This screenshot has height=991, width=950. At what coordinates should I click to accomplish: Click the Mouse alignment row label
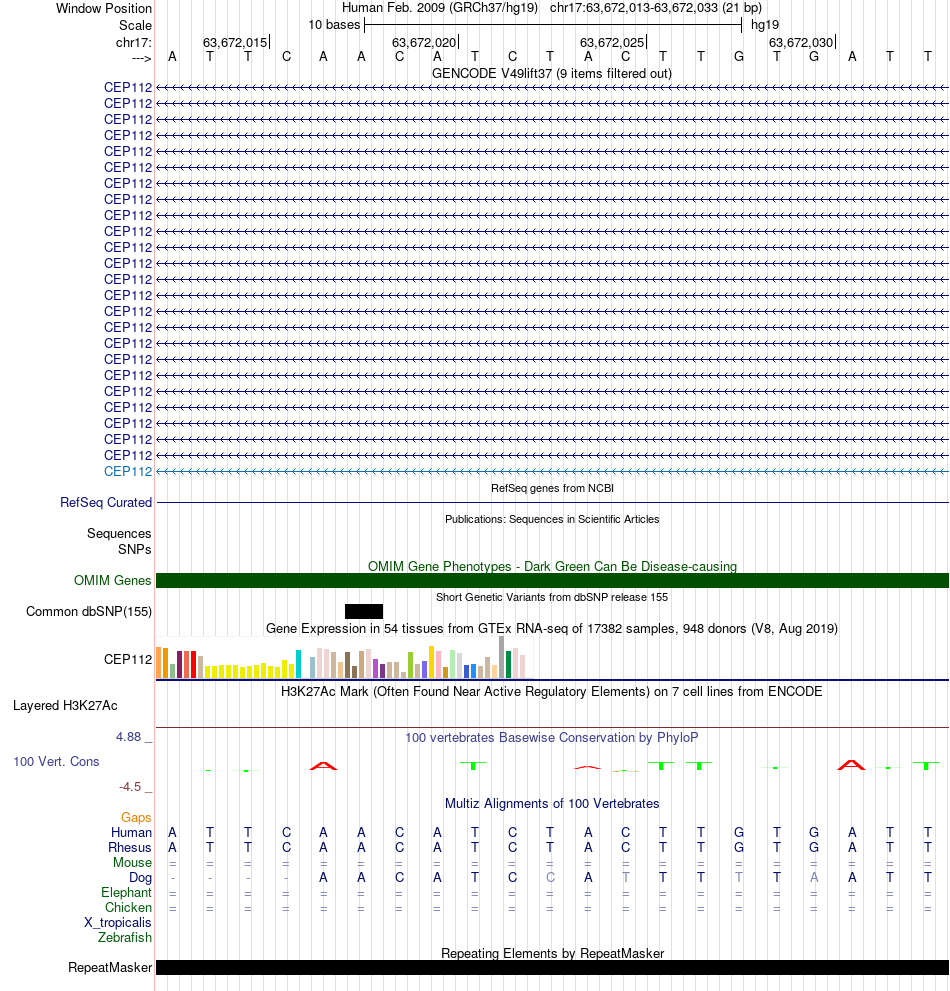coord(133,863)
